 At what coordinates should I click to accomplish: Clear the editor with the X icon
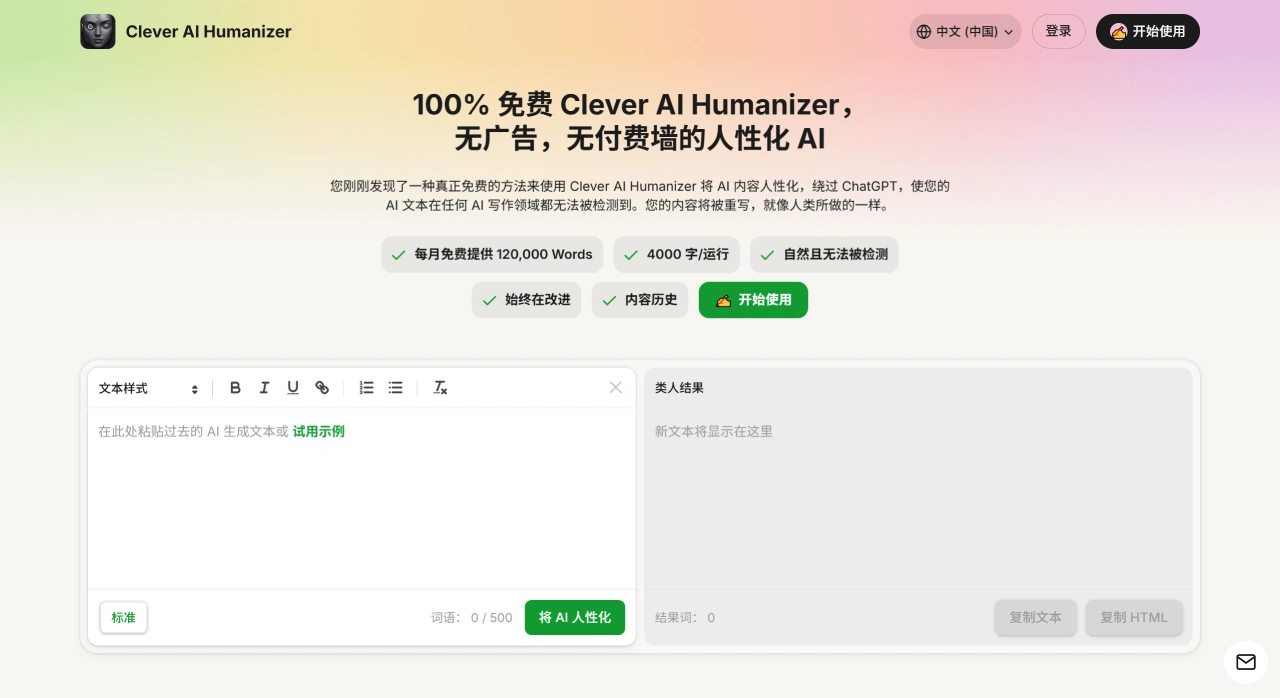pyautogui.click(x=616, y=388)
